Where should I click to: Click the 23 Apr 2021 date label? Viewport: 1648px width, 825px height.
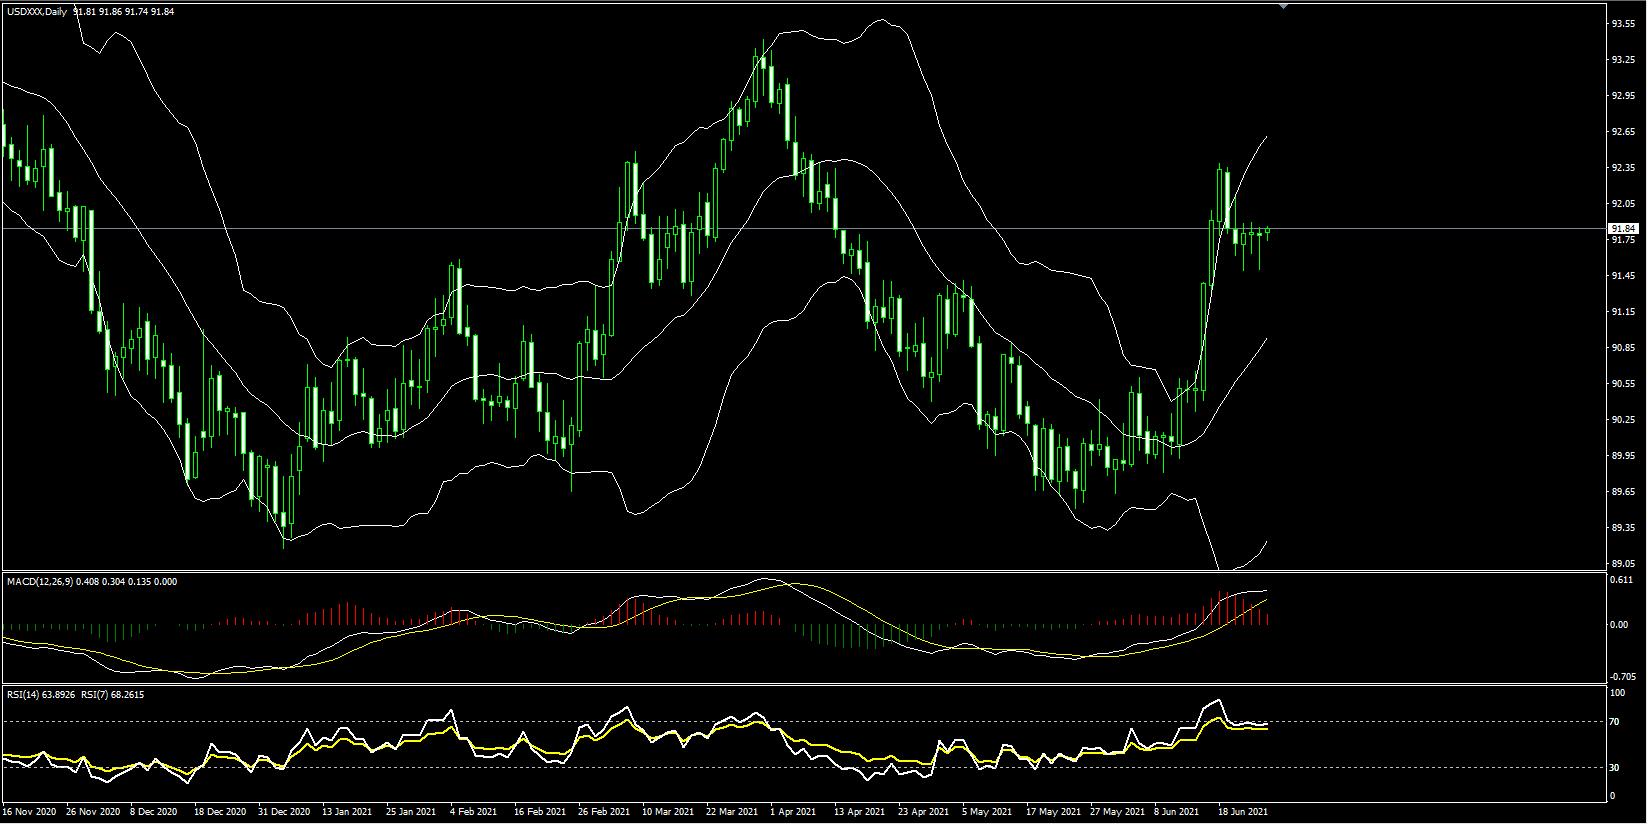tap(923, 812)
